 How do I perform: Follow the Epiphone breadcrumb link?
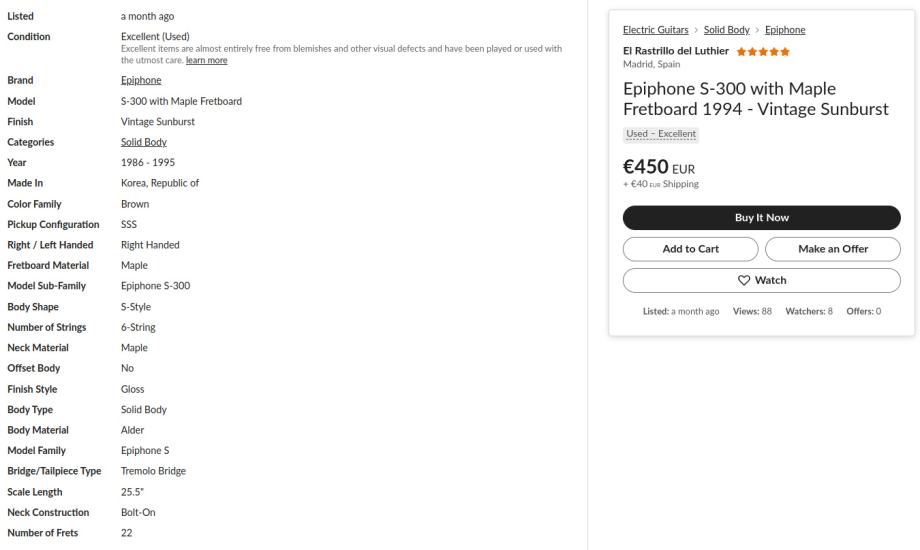785,30
